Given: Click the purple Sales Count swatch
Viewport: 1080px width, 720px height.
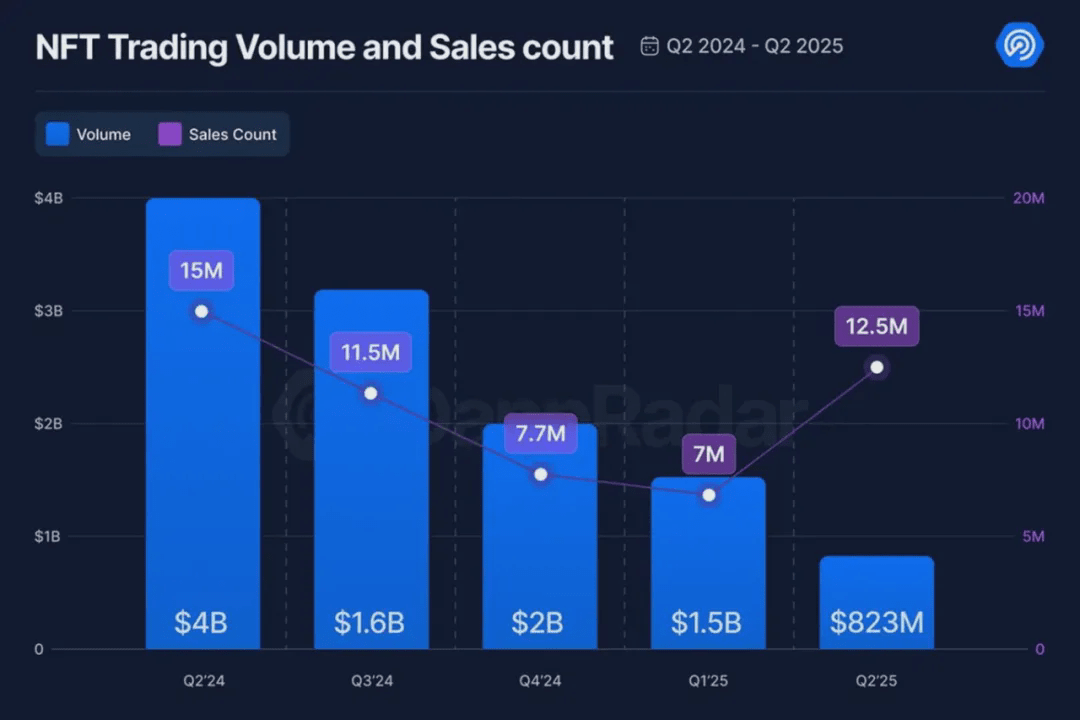Looking at the screenshot, I should 170,134.
